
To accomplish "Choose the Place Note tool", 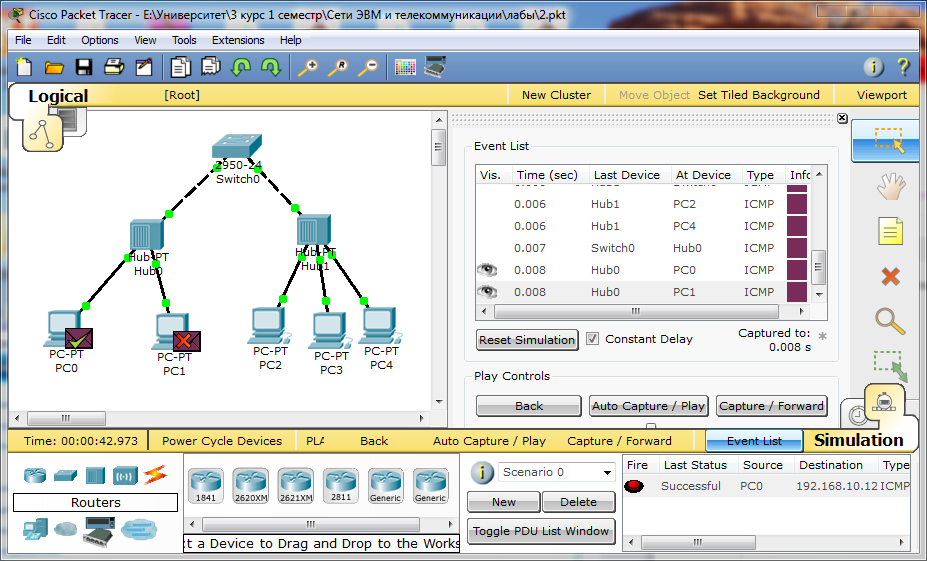I will coord(890,231).
